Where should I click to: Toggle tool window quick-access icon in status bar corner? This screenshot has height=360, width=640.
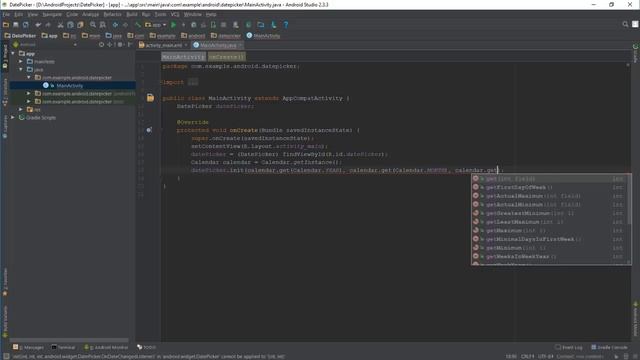click(6, 356)
